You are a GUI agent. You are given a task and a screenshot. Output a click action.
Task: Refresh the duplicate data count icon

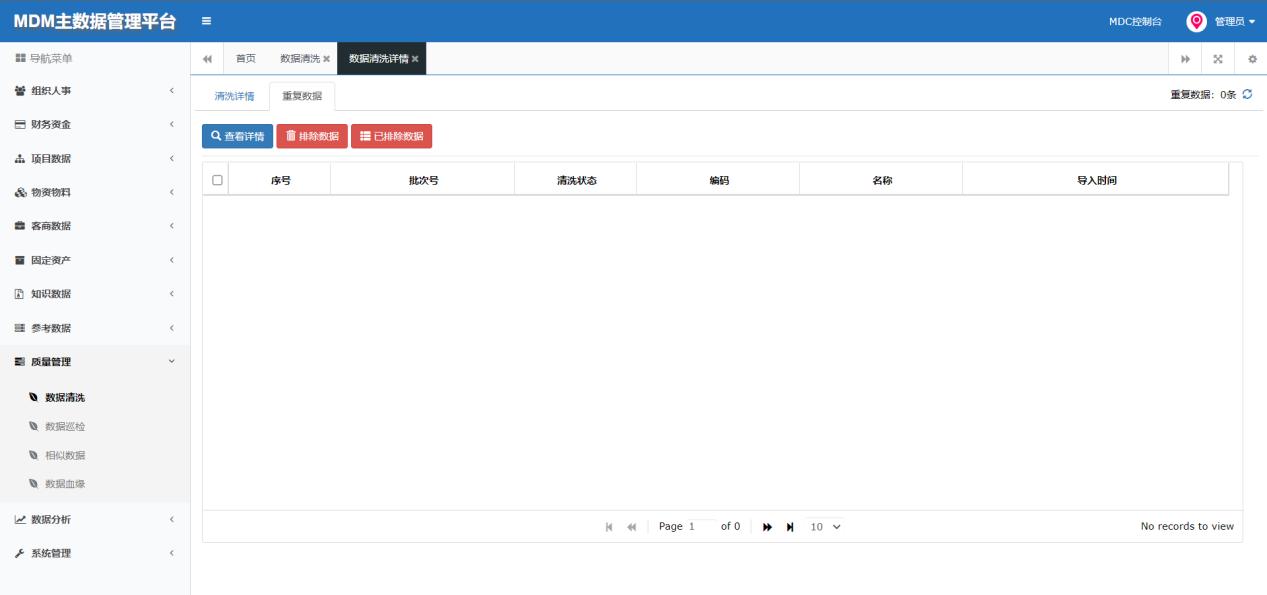[x=1247, y=94]
